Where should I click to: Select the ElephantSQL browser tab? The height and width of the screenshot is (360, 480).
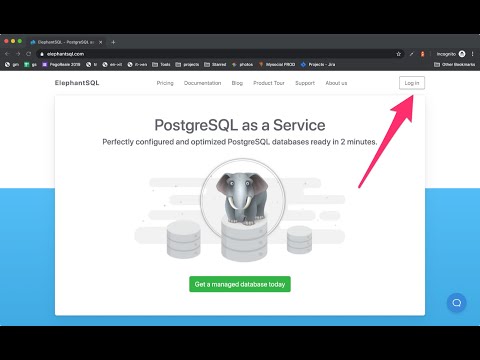[65, 42]
